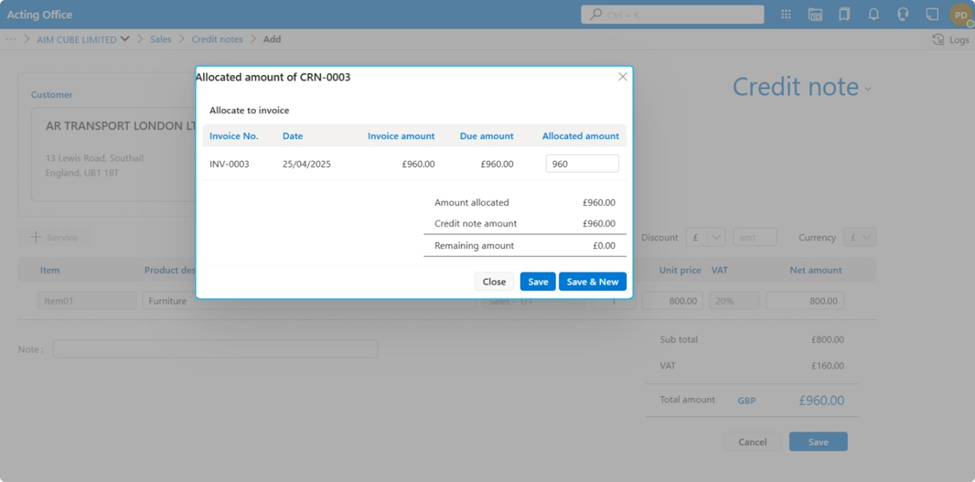Open the support headset icon
The height and width of the screenshot is (482, 975).
click(x=903, y=15)
